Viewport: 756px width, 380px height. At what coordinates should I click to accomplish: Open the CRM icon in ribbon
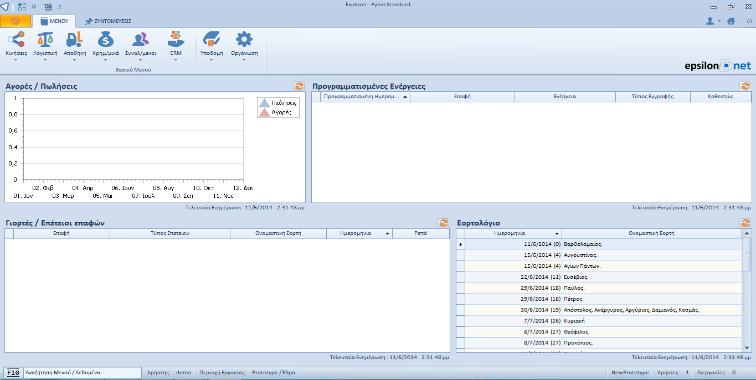pyautogui.click(x=176, y=40)
